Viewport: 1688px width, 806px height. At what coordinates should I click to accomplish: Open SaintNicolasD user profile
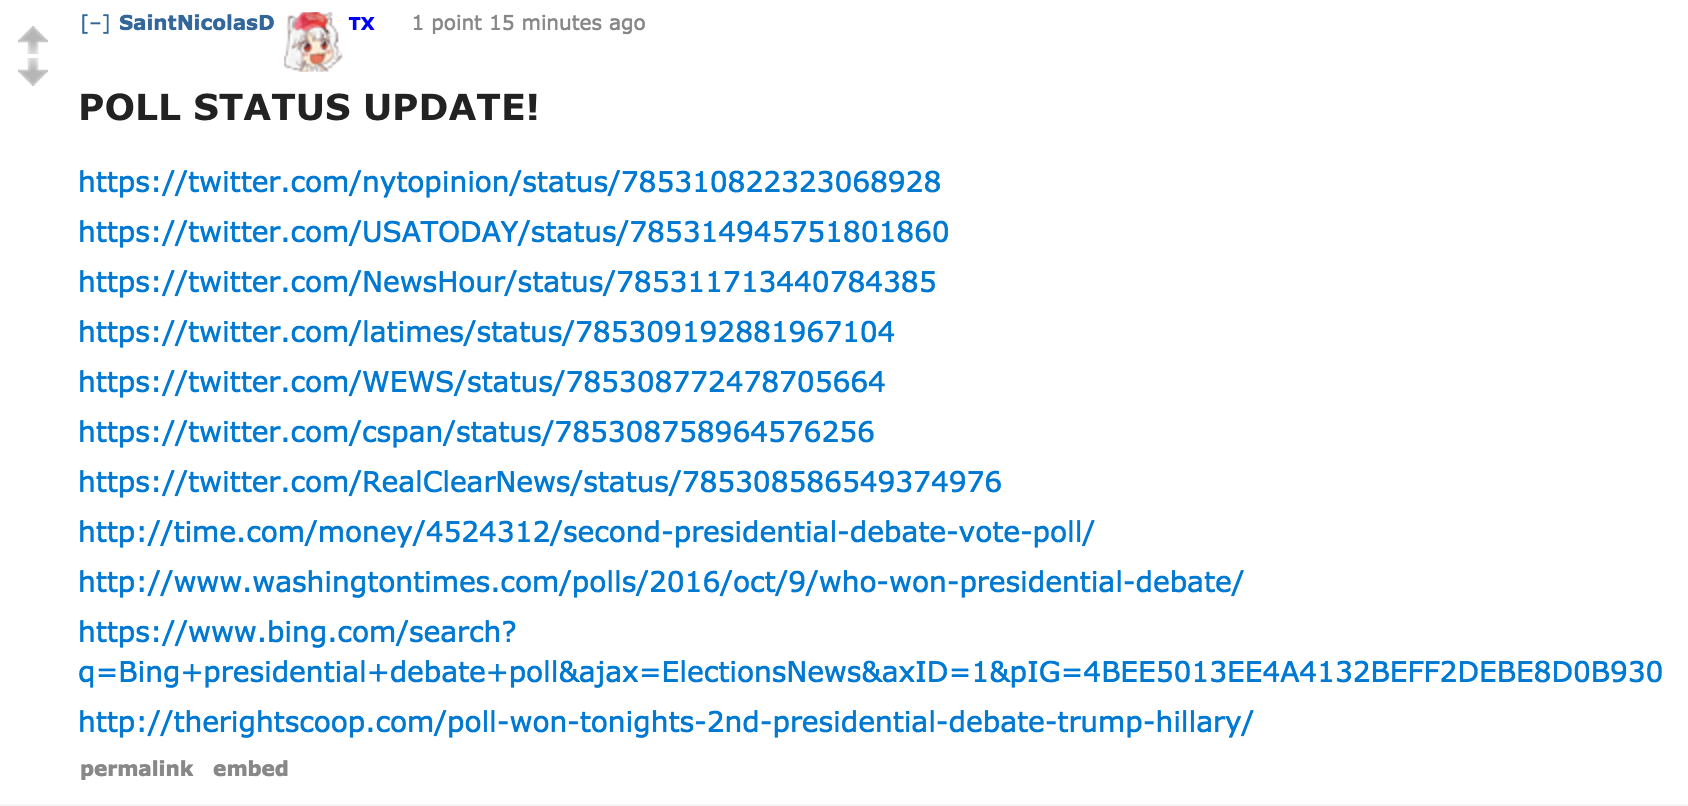click(x=196, y=23)
